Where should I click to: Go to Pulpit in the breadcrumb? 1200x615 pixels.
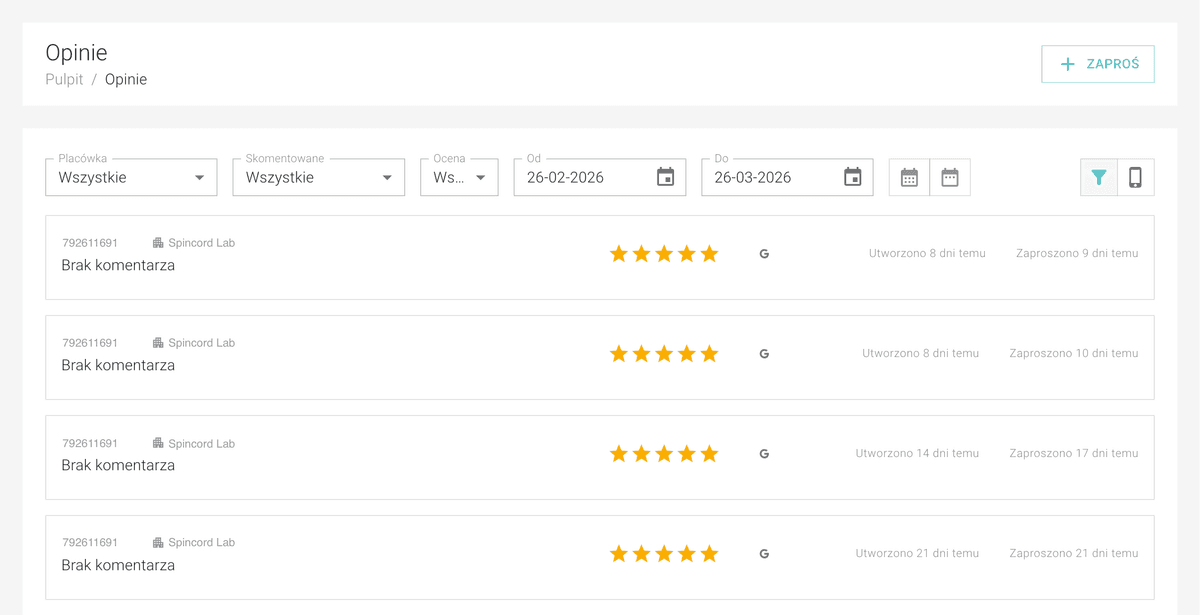click(x=64, y=79)
